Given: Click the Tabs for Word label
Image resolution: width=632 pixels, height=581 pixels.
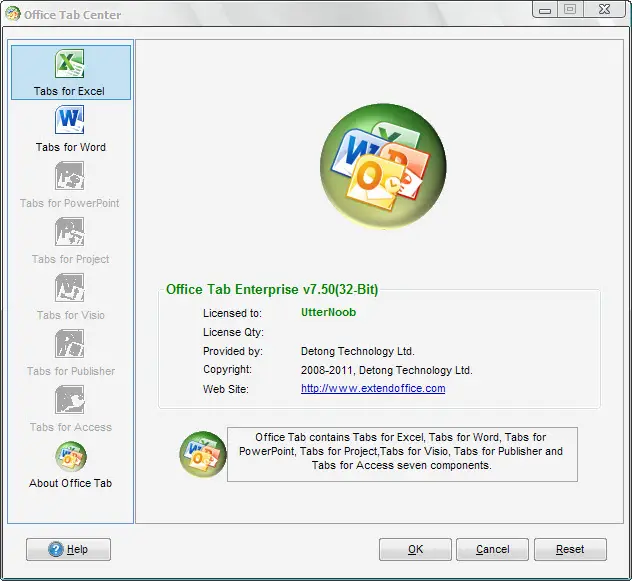Looking at the screenshot, I should point(71,147).
